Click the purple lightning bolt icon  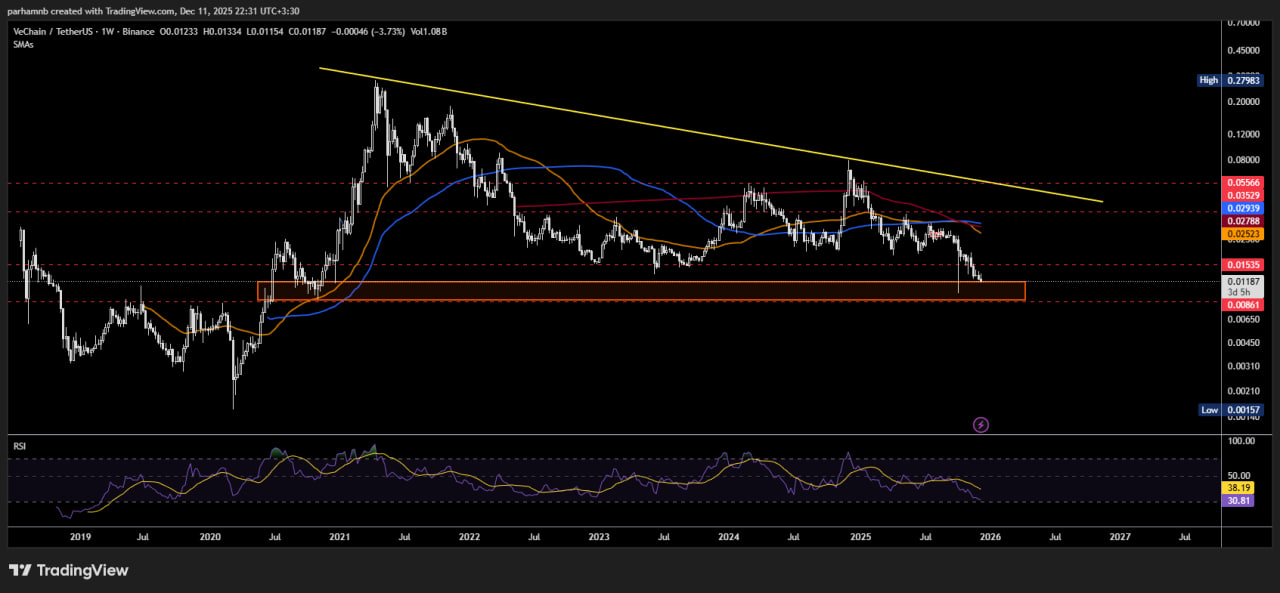(x=981, y=425)
